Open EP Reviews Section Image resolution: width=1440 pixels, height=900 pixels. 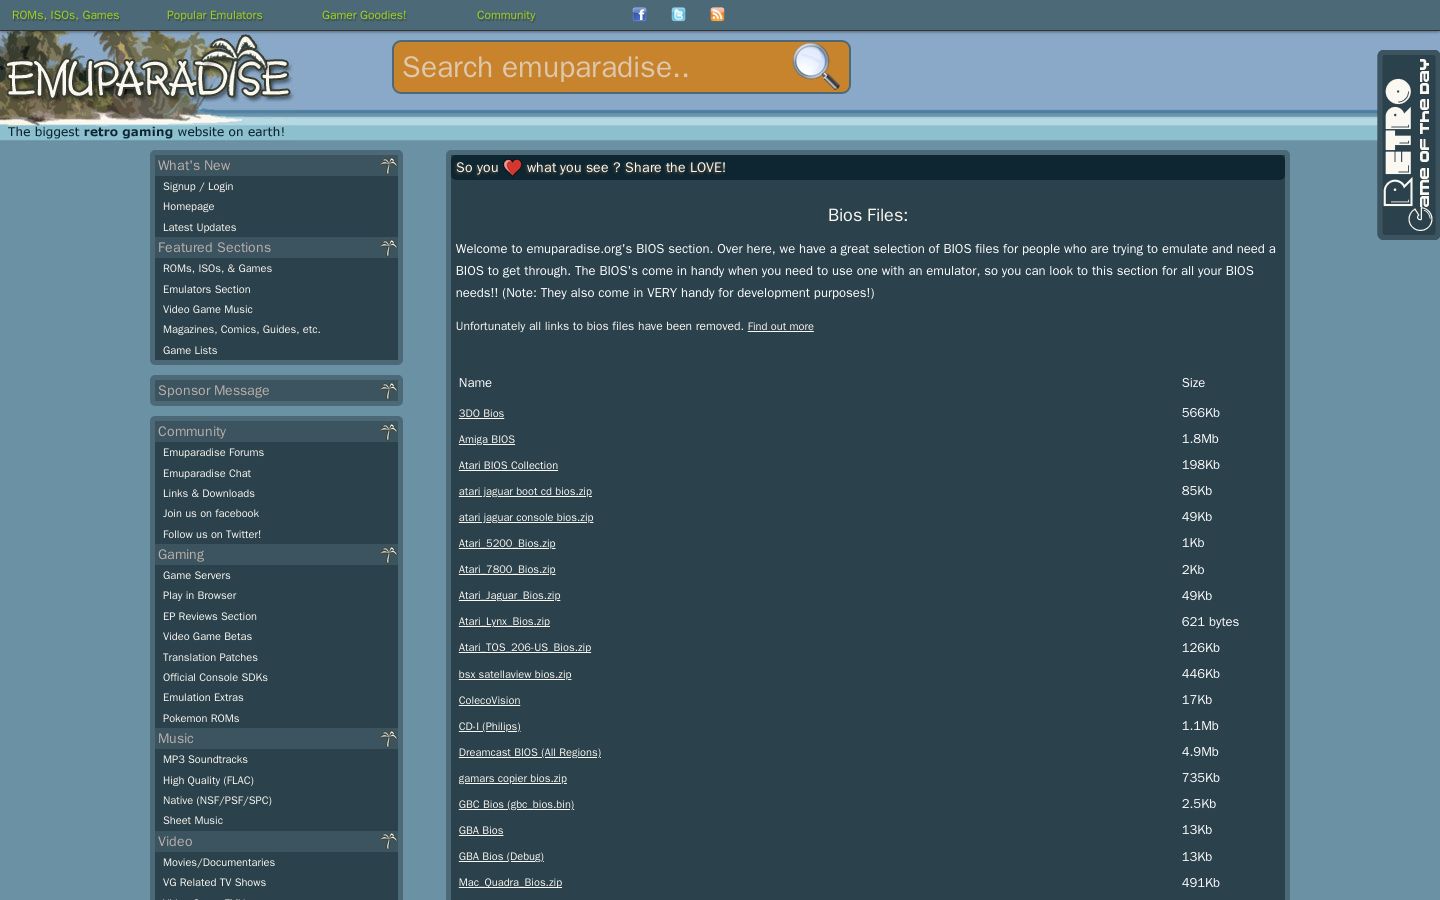[210, 616]
